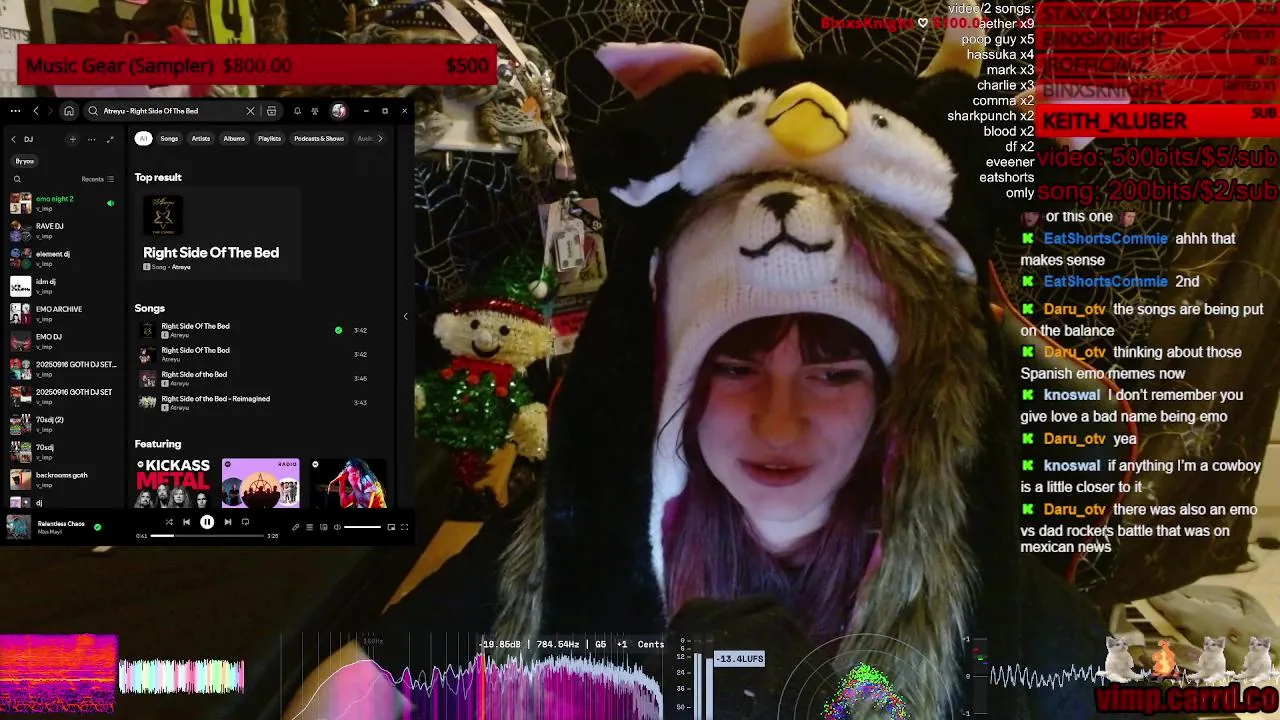Screen dimensions: 1280x720
Task: Enter Spotify full screen mode
Action: (x=404, y=527)
